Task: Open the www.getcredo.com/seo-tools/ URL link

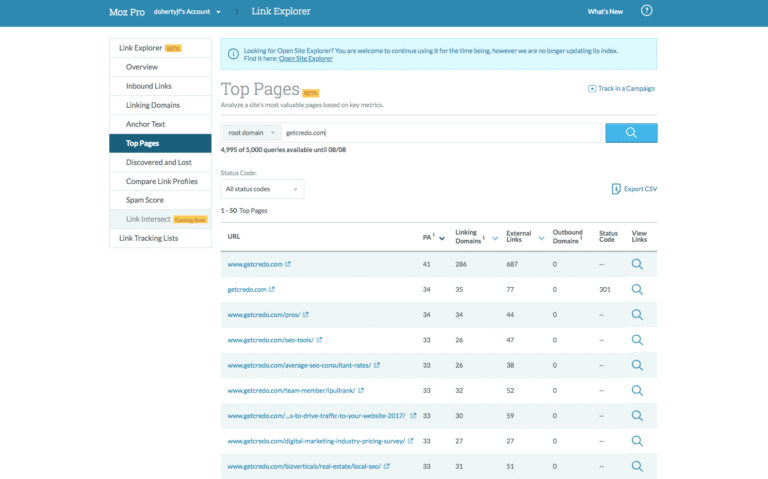Action: (x=270, y=340)
